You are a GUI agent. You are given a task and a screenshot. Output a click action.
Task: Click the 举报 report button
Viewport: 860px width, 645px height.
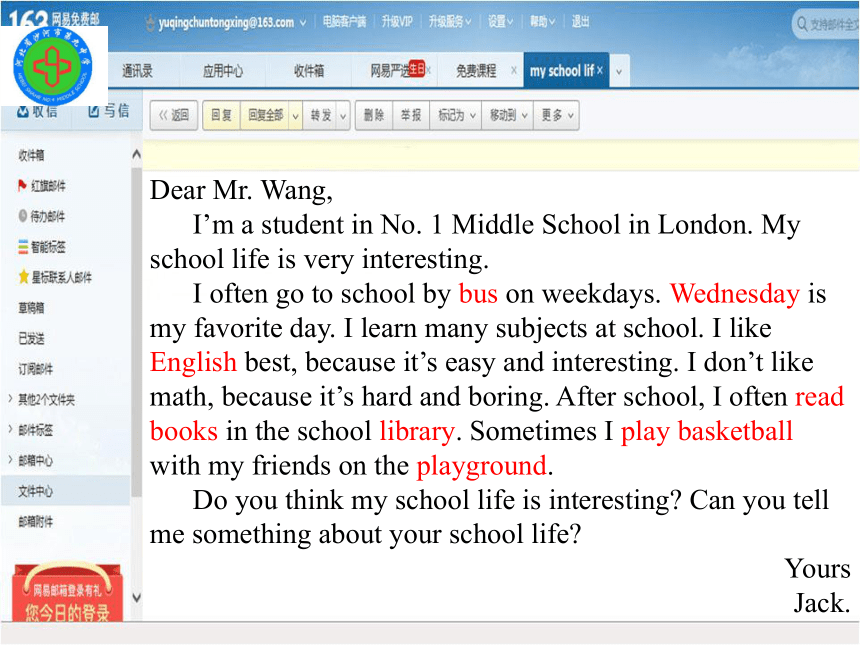(411, 115)
